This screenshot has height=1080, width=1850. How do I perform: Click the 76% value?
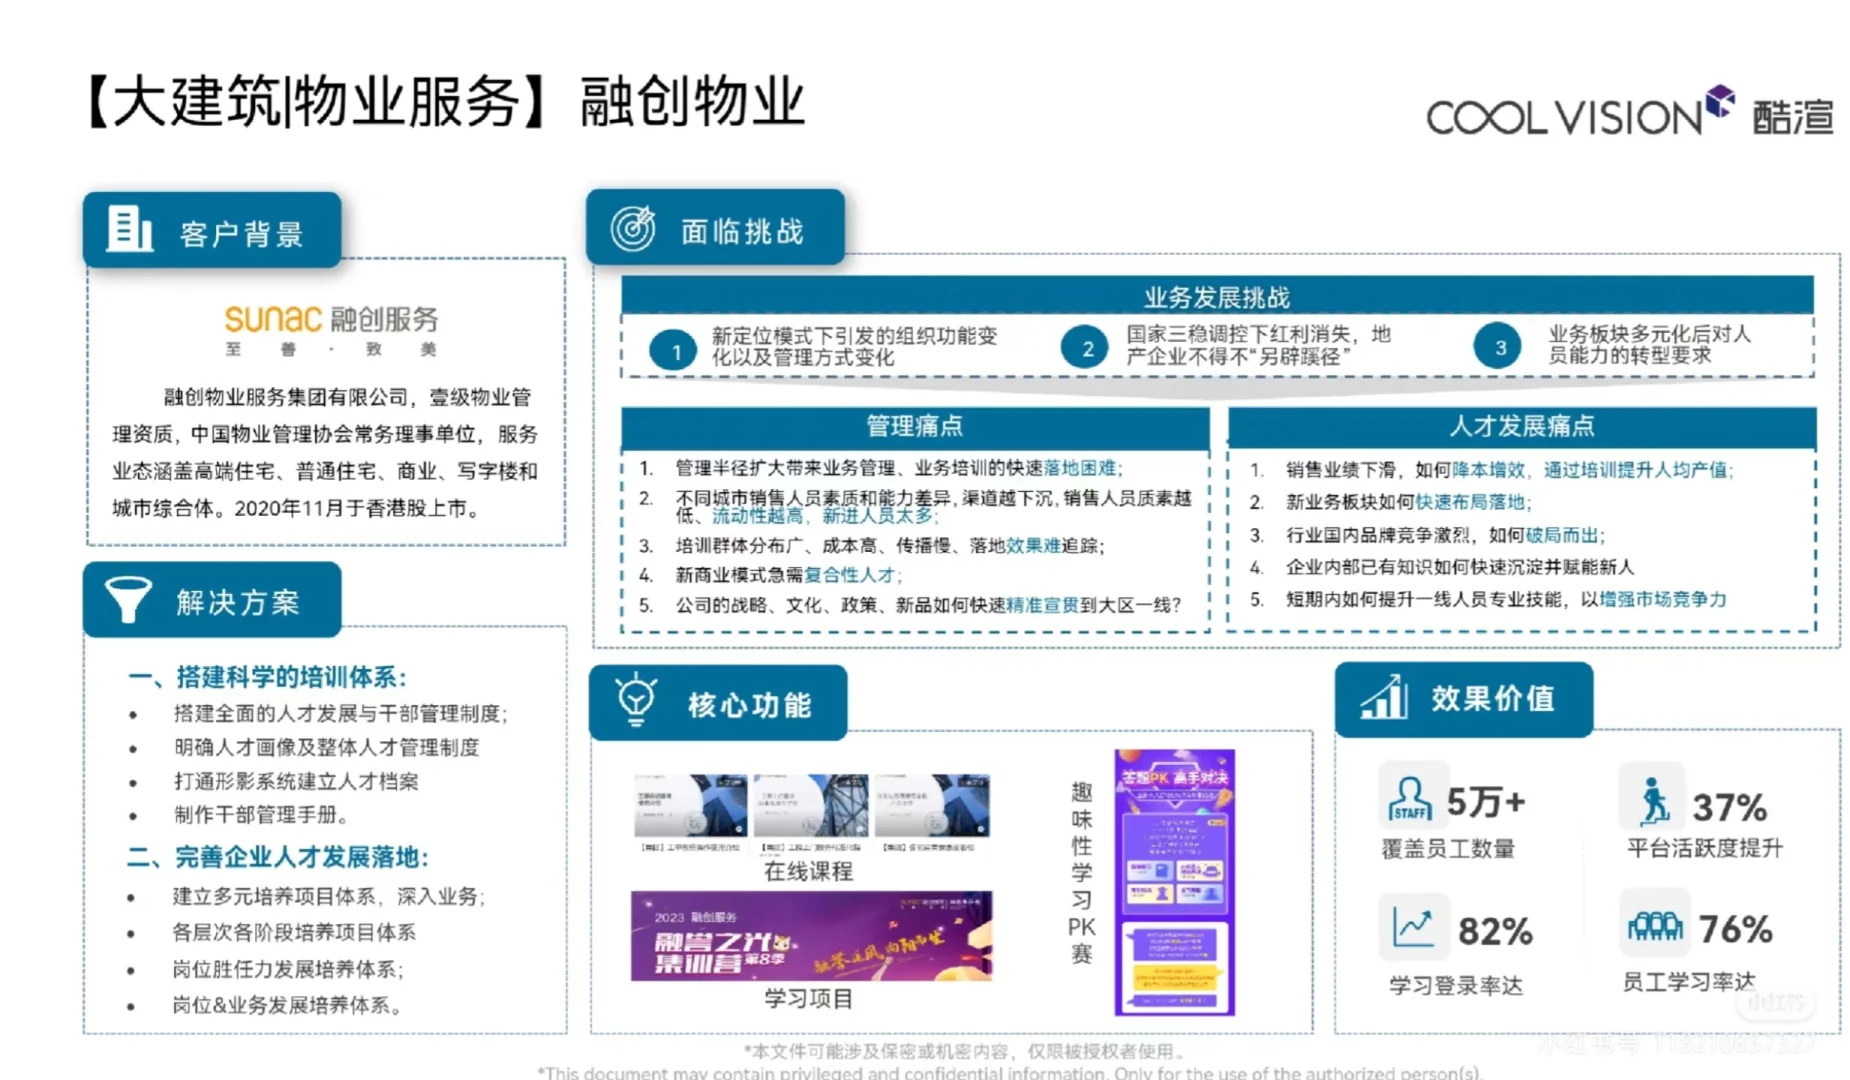(1736, 929)
